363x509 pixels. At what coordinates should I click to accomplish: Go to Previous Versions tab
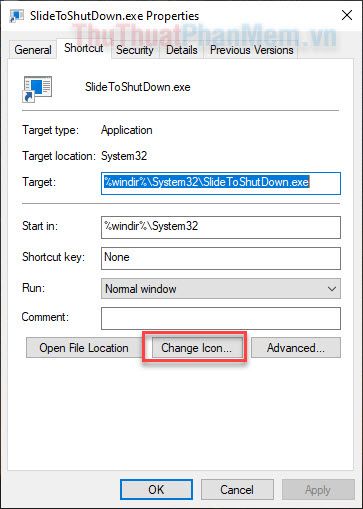252,50
